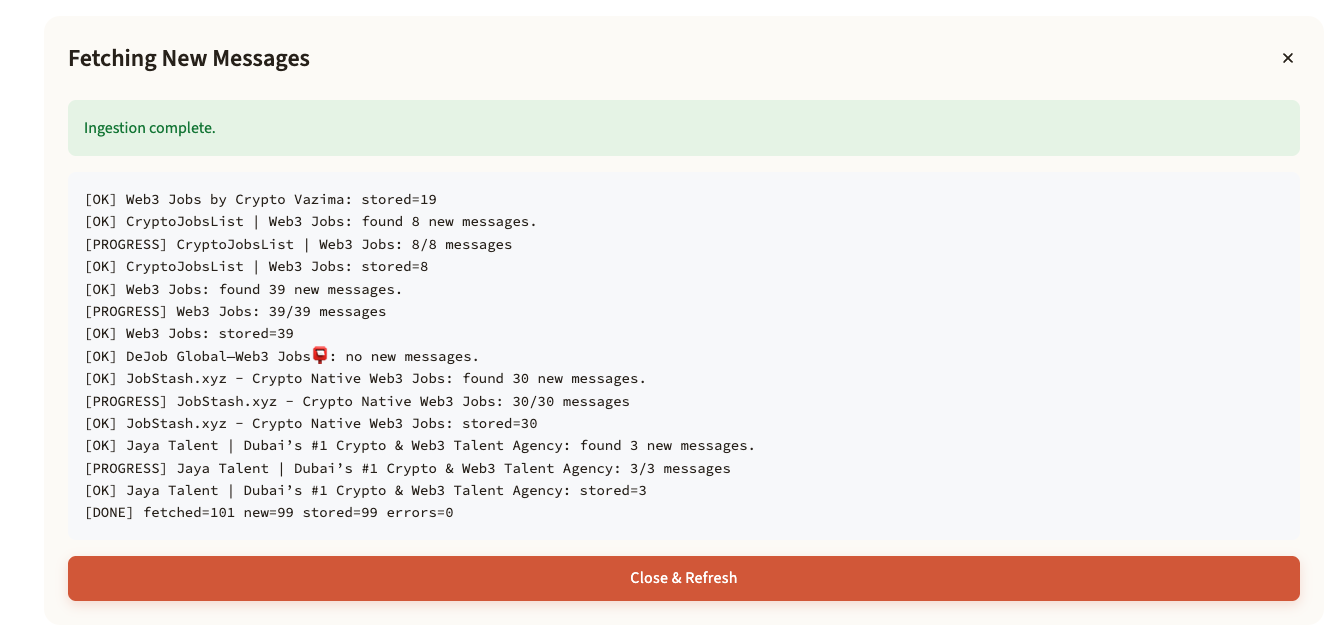Click the JobStash.xyz found 30 messages line
Screen dimensions: 1341x642
tap(365, 378)
